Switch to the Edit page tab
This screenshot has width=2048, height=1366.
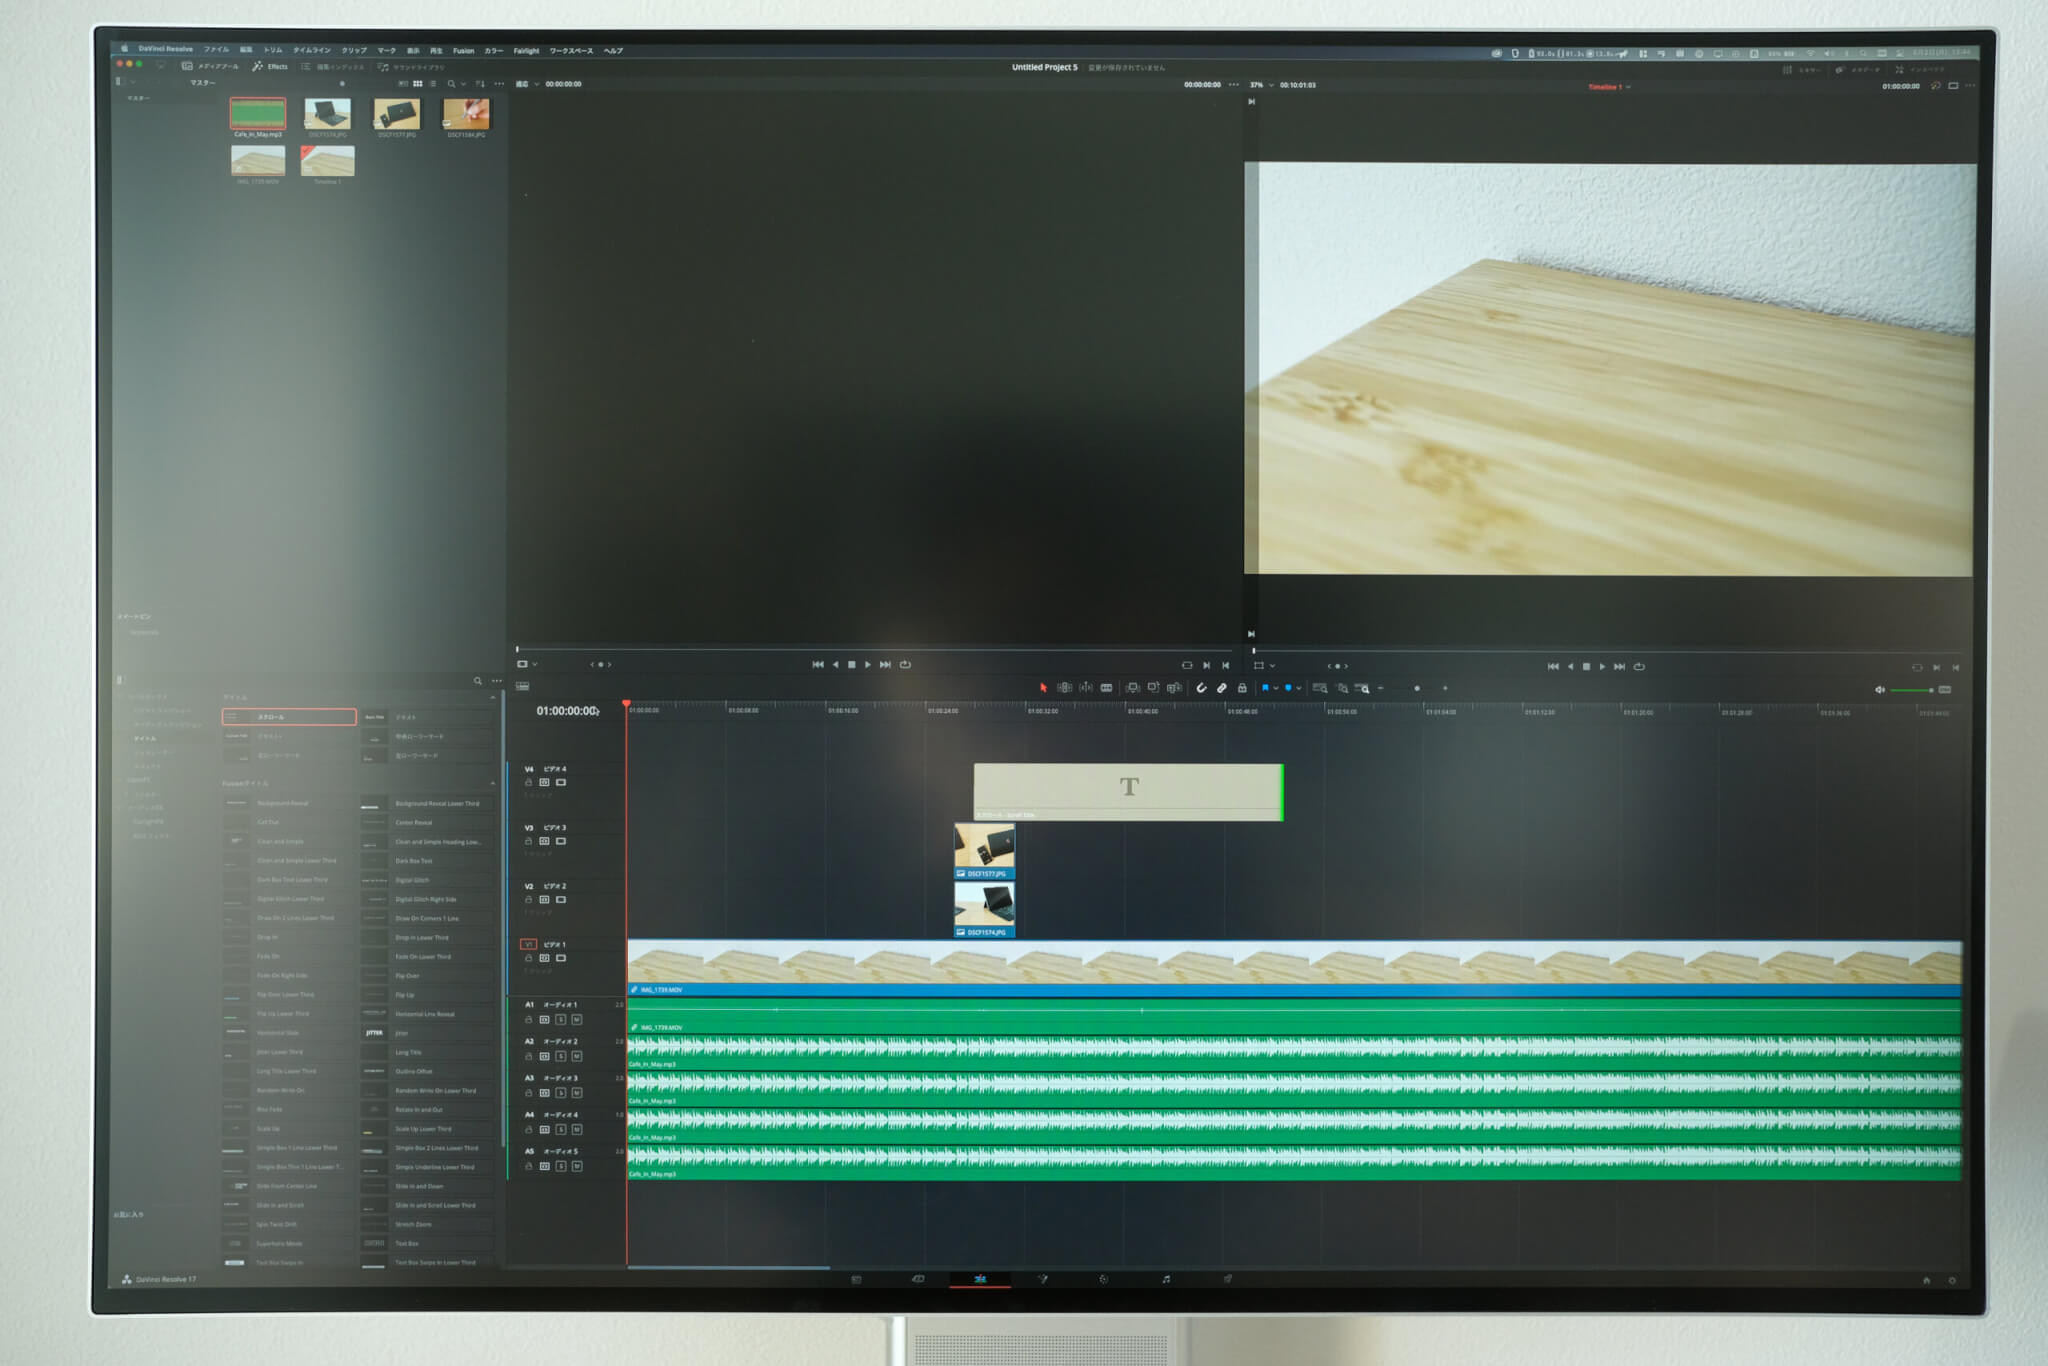980,1279
